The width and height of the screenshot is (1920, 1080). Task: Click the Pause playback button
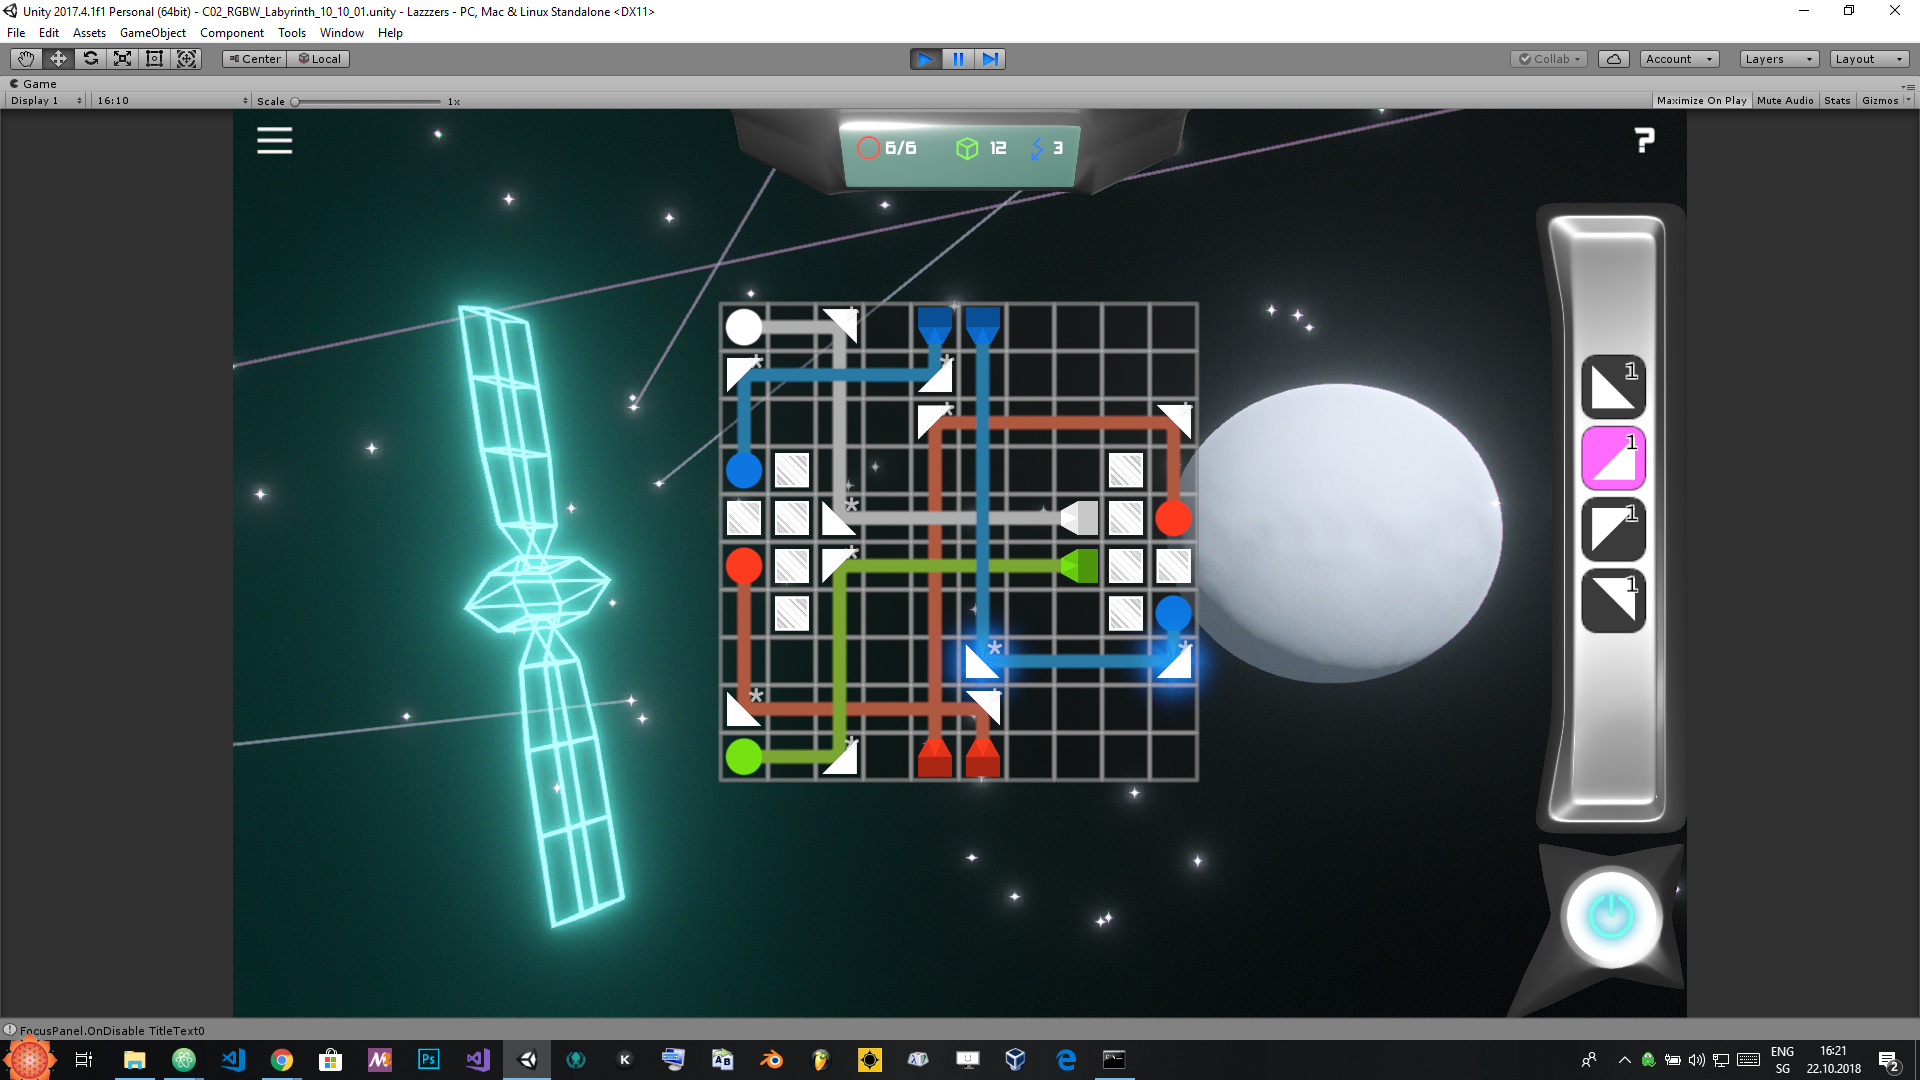click(x=957, y=59)
